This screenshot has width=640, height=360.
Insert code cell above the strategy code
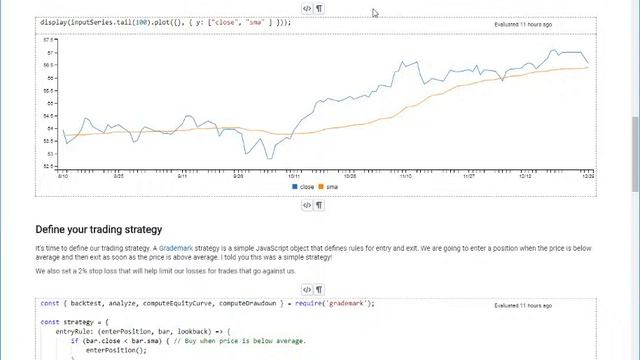(307, 290)
